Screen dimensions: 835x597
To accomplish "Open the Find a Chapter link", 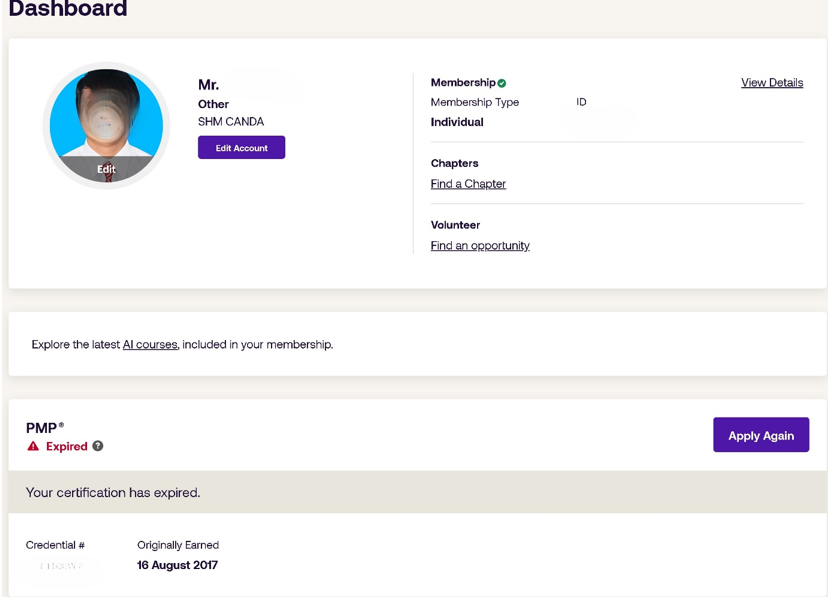I will click(468, 184).
